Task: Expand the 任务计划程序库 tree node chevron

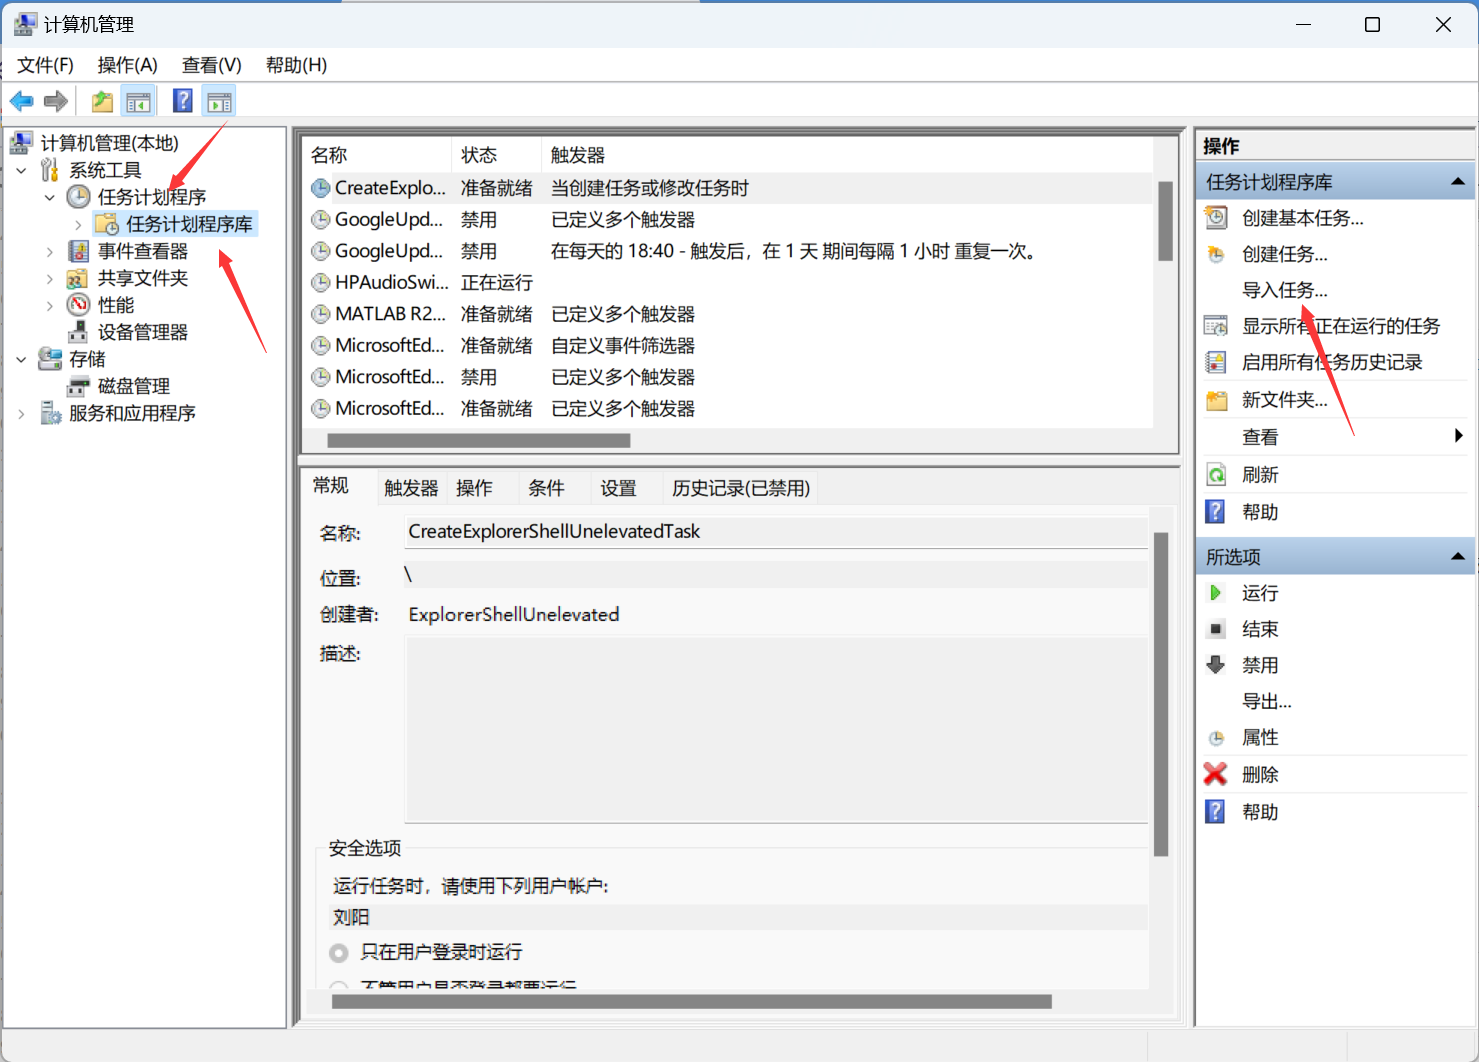Action: 78,225
